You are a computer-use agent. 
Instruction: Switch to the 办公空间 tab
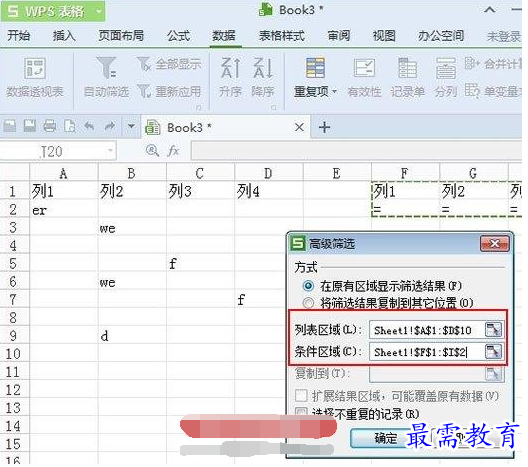(x=441, y=36)
